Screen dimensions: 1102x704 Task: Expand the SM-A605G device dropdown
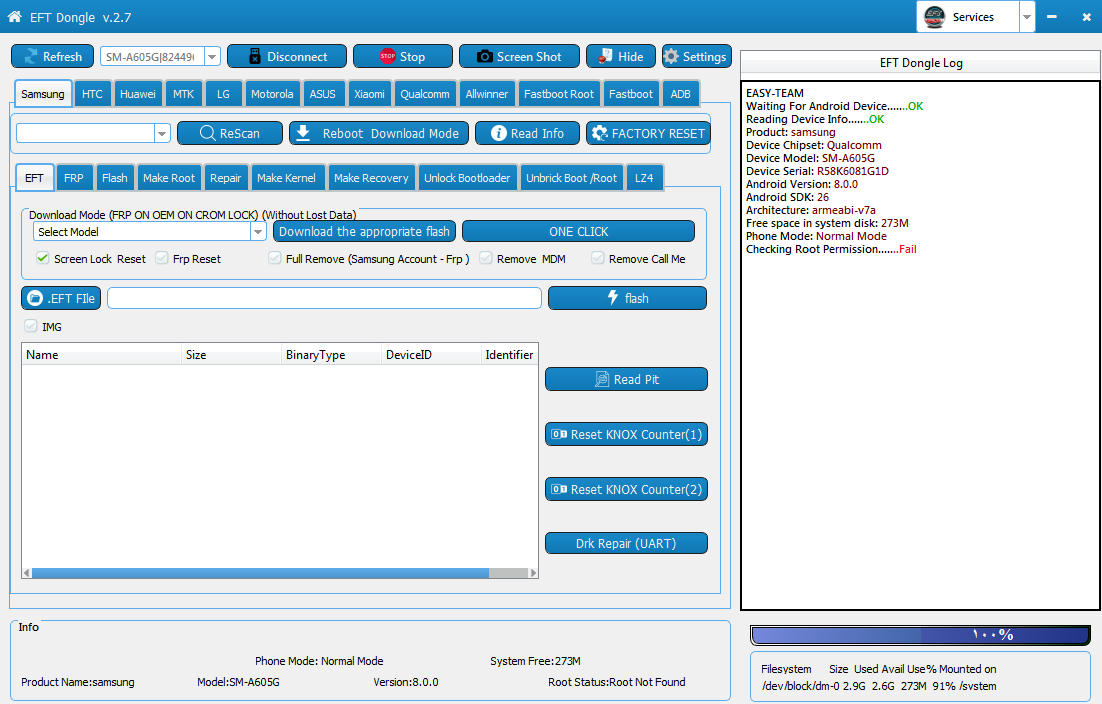point(212,57)
